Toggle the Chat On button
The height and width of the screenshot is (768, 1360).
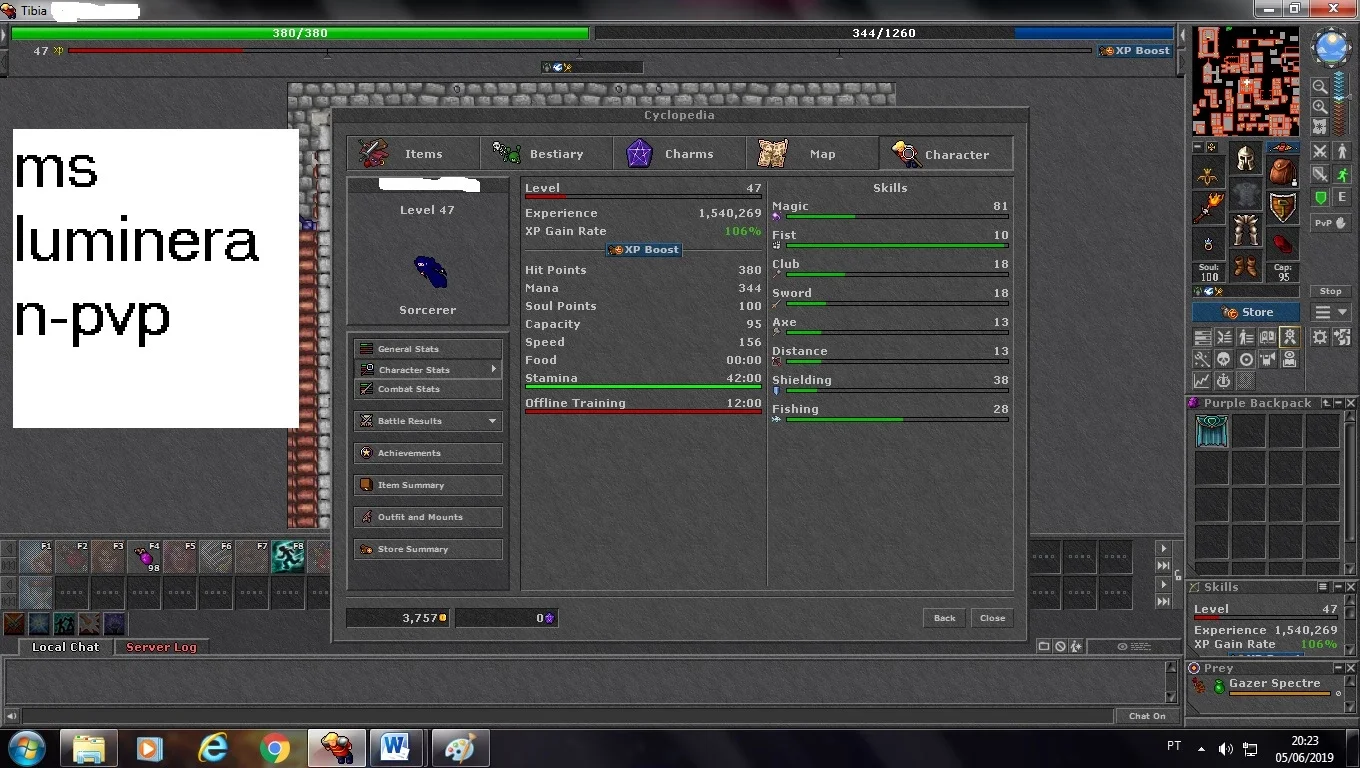point(1147,716)
